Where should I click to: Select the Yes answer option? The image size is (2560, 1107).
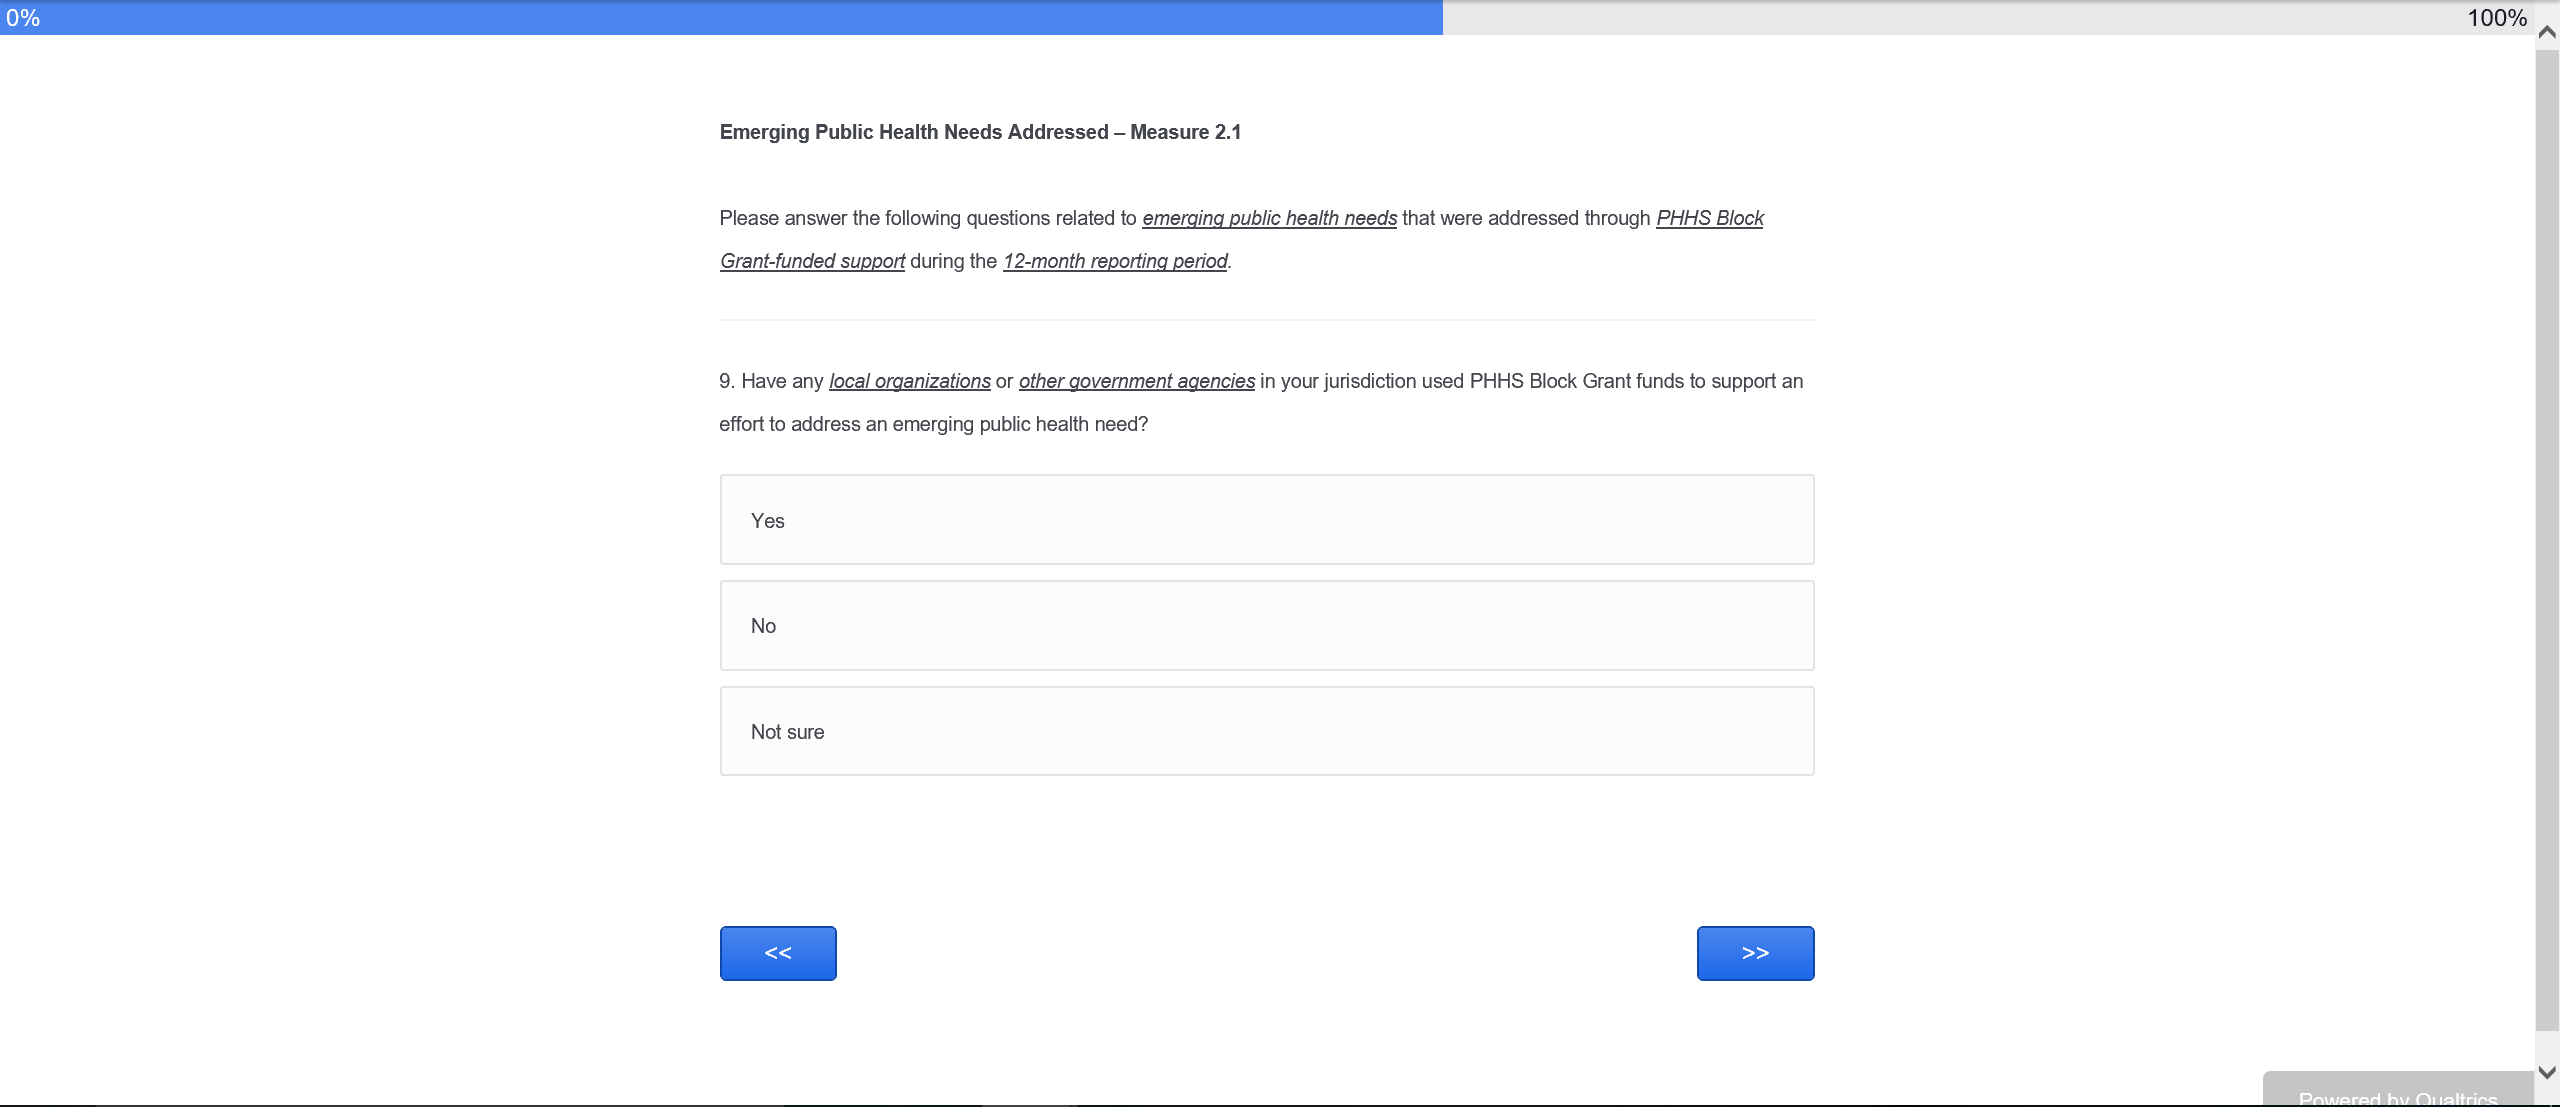(1266, 520)
